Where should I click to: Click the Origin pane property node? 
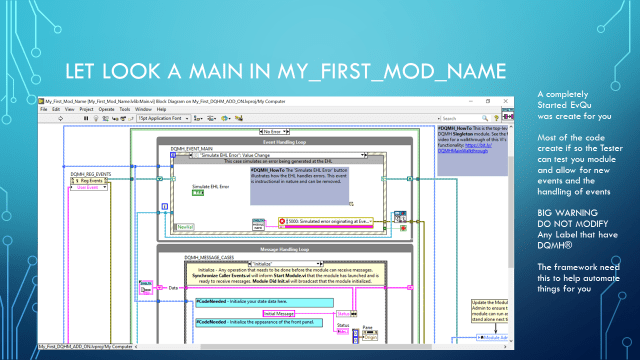click(370, 336)
